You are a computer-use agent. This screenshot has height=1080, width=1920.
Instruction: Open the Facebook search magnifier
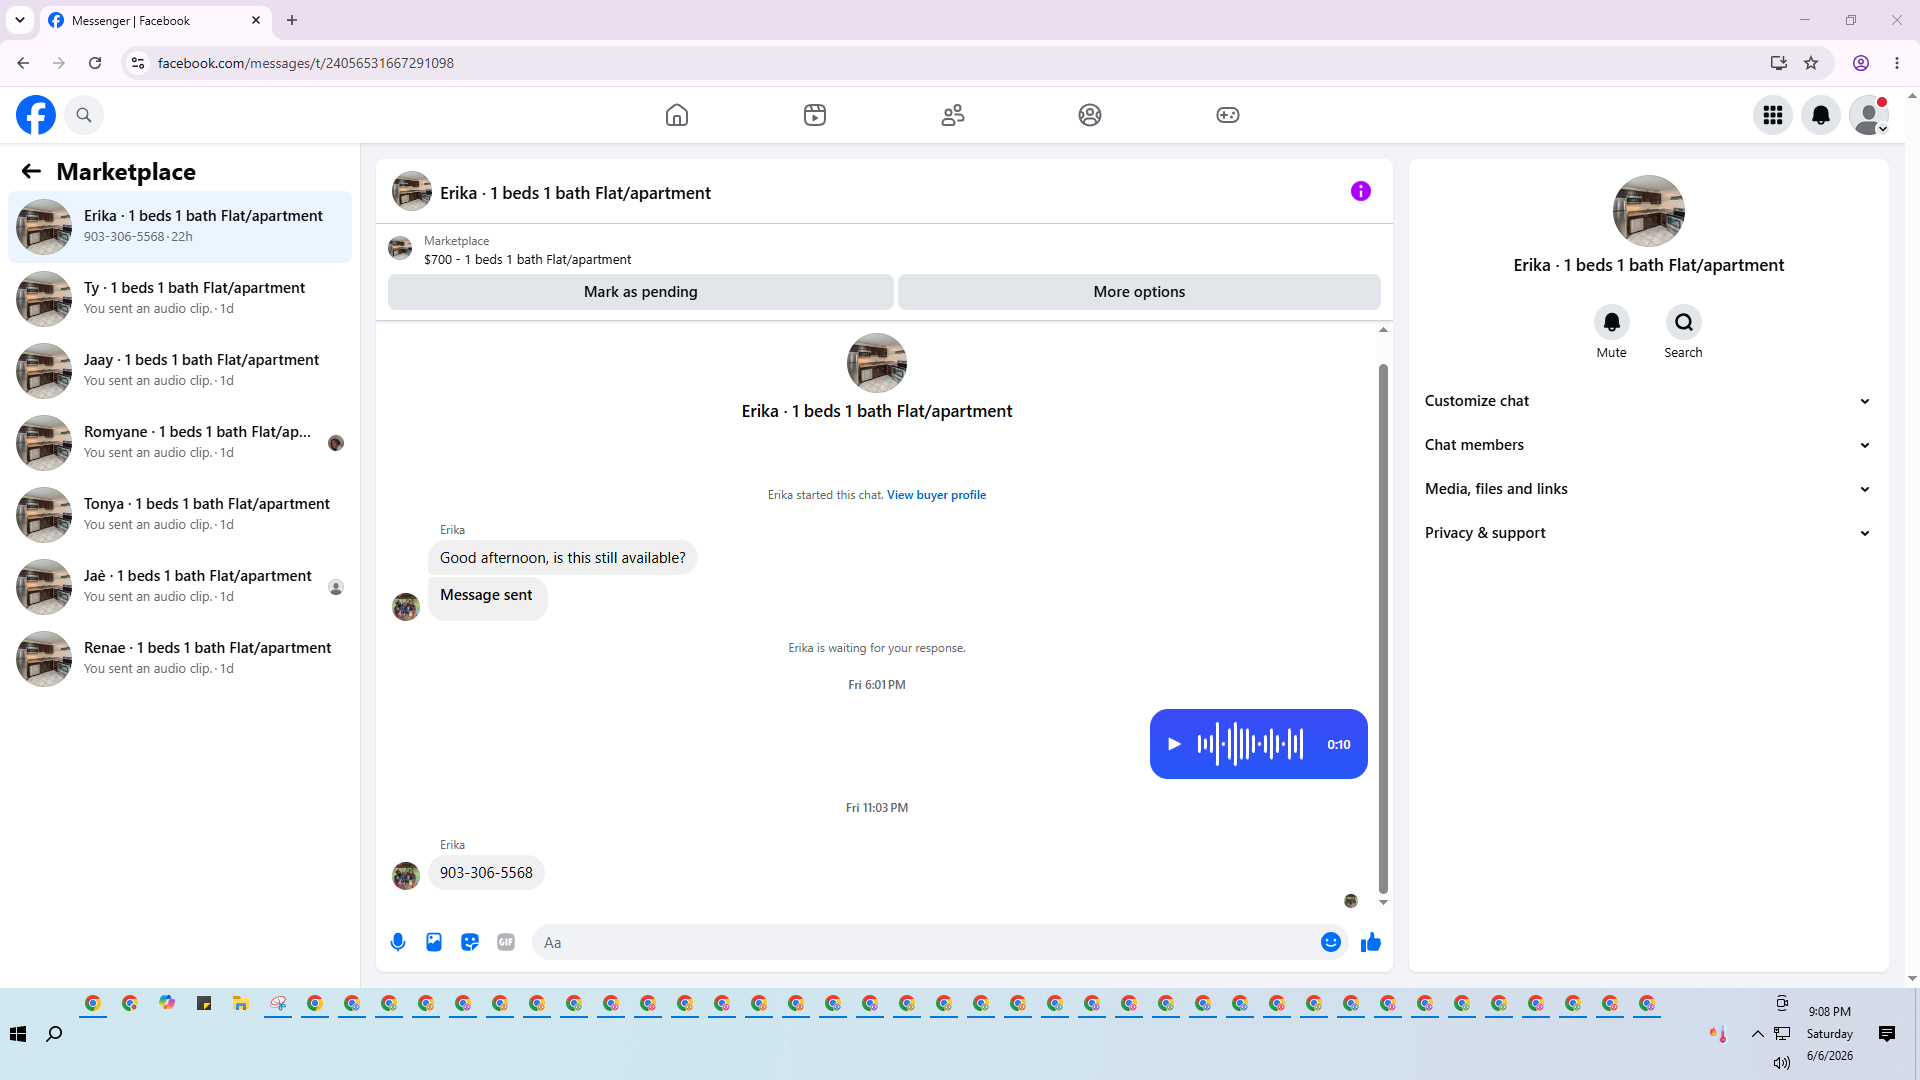(84, 115)
